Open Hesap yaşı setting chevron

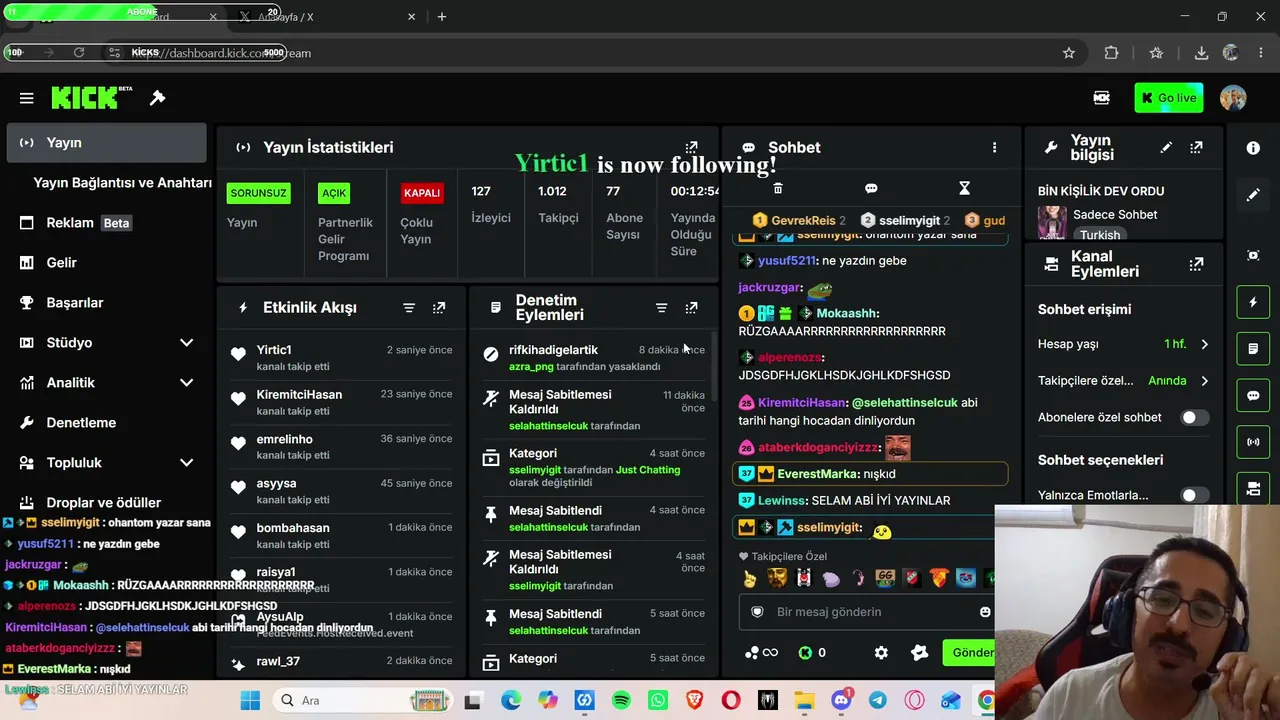coord(1204,344)
